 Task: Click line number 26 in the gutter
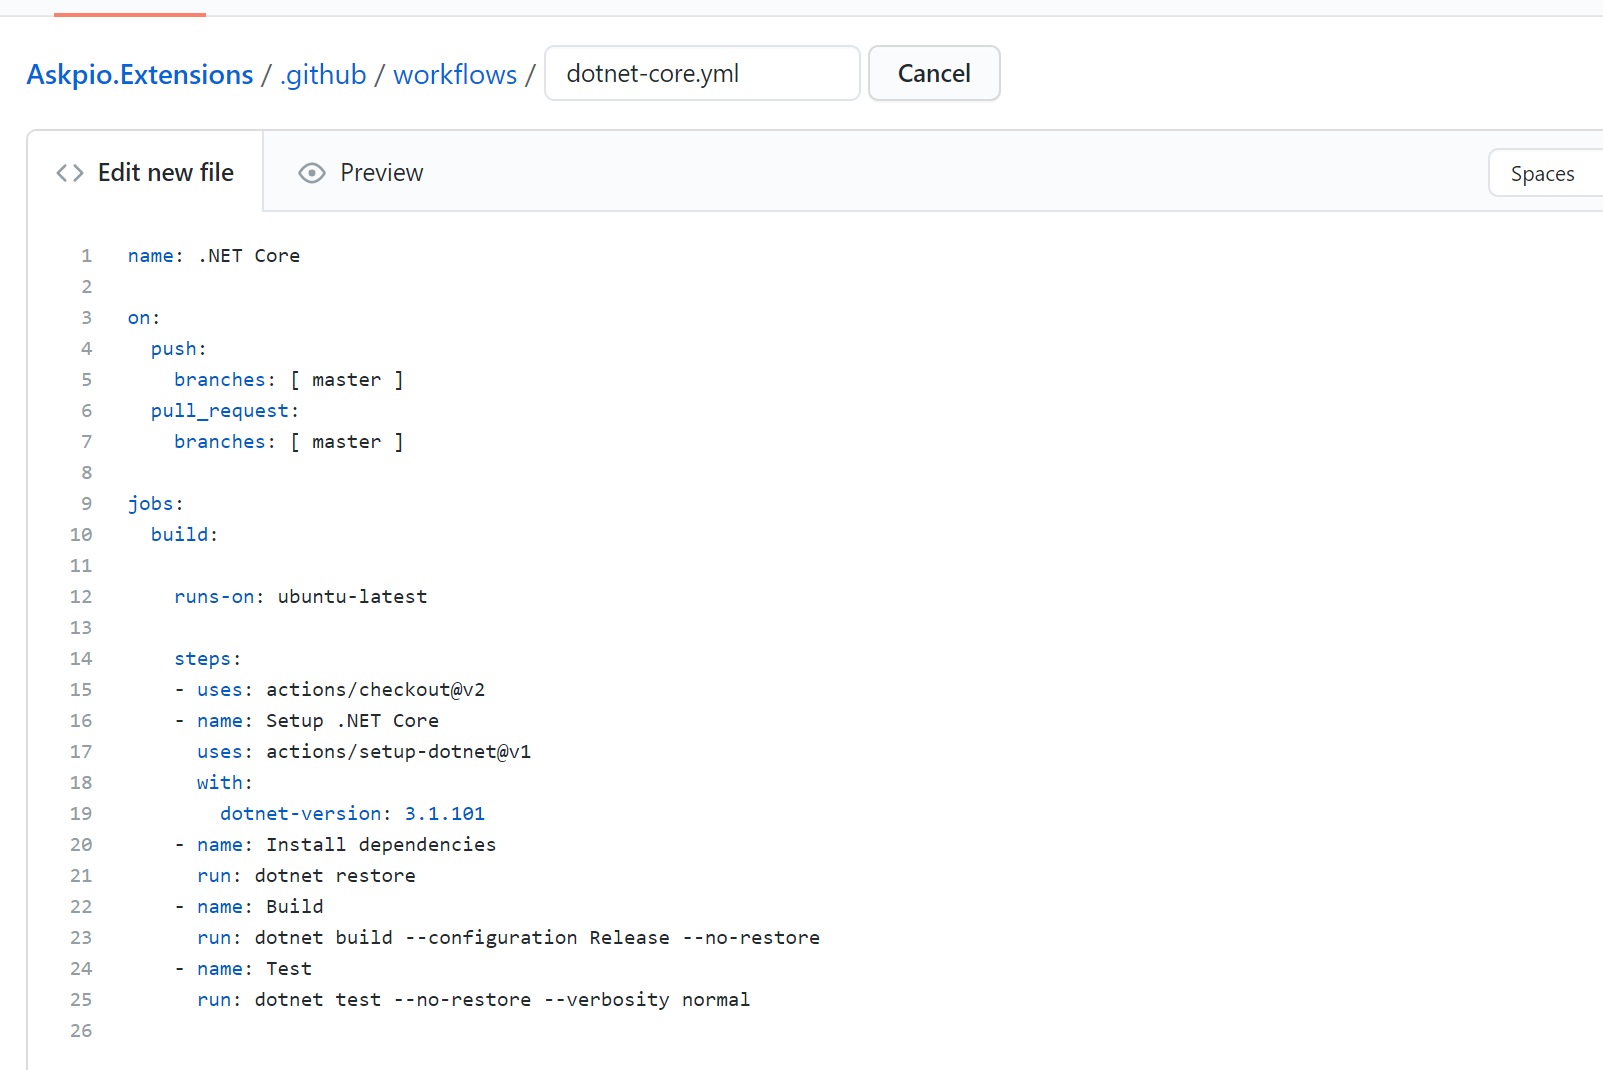click(x=81, y=1031)
